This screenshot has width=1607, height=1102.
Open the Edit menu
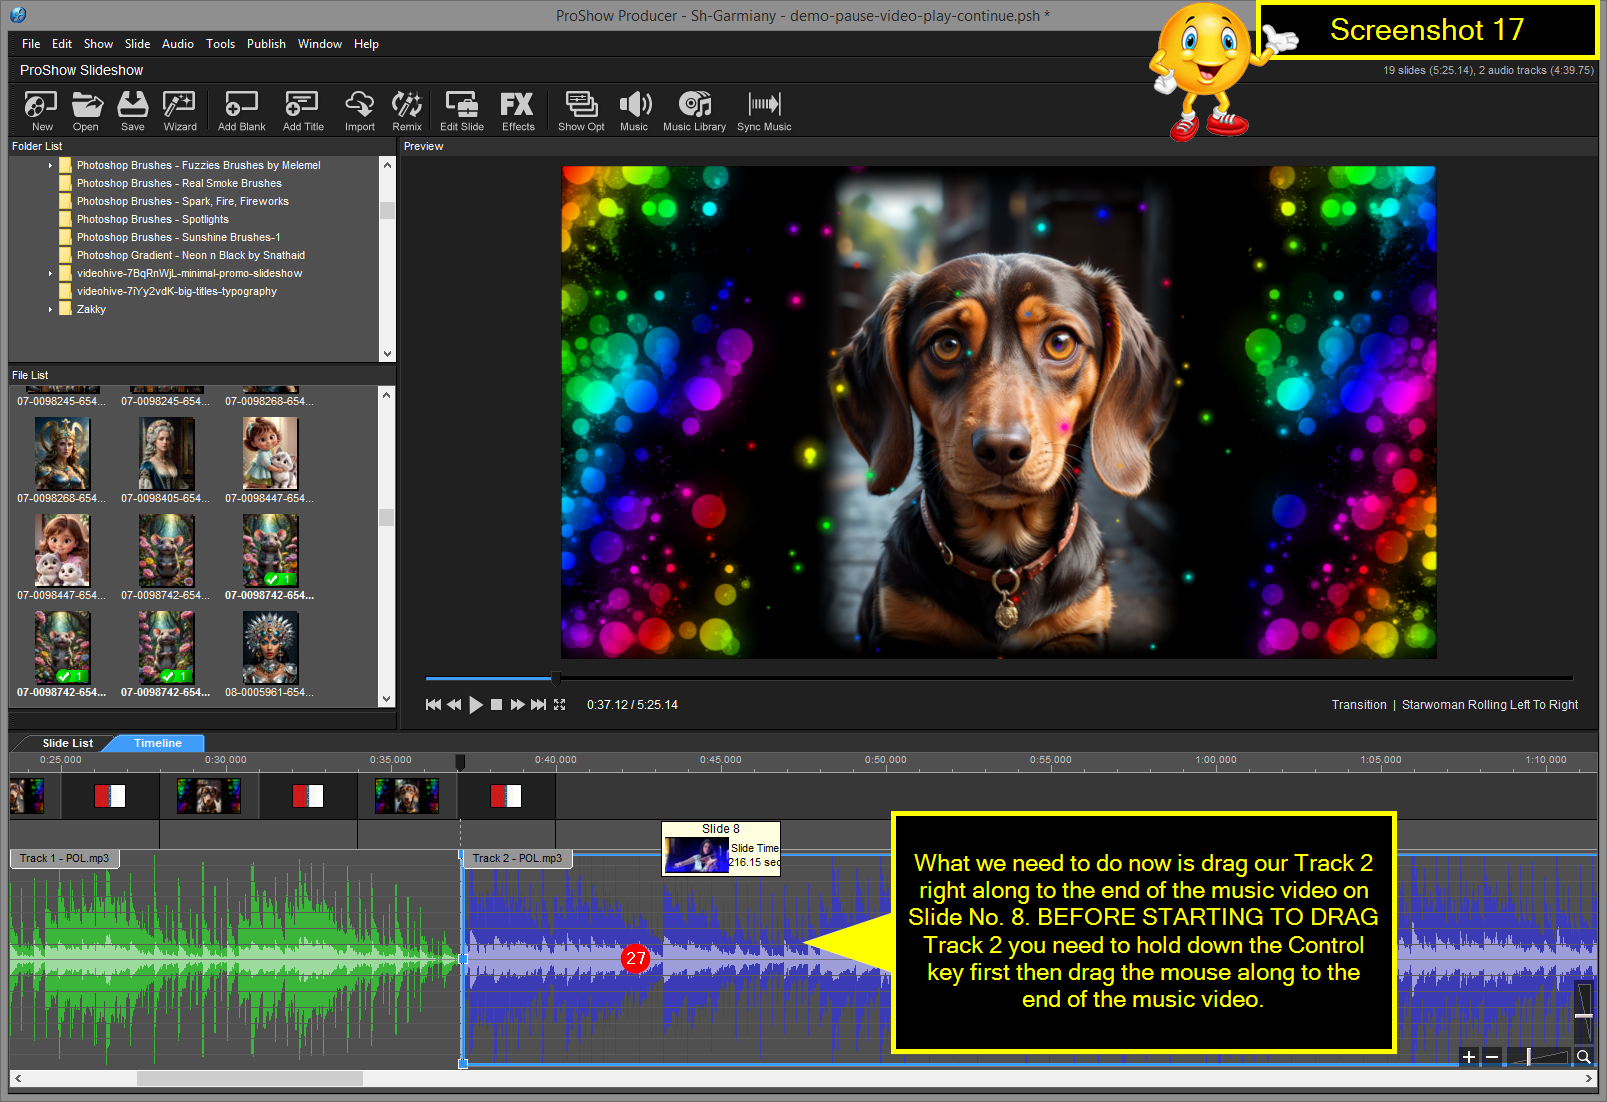pyautogui.click(x=62, y=44)
